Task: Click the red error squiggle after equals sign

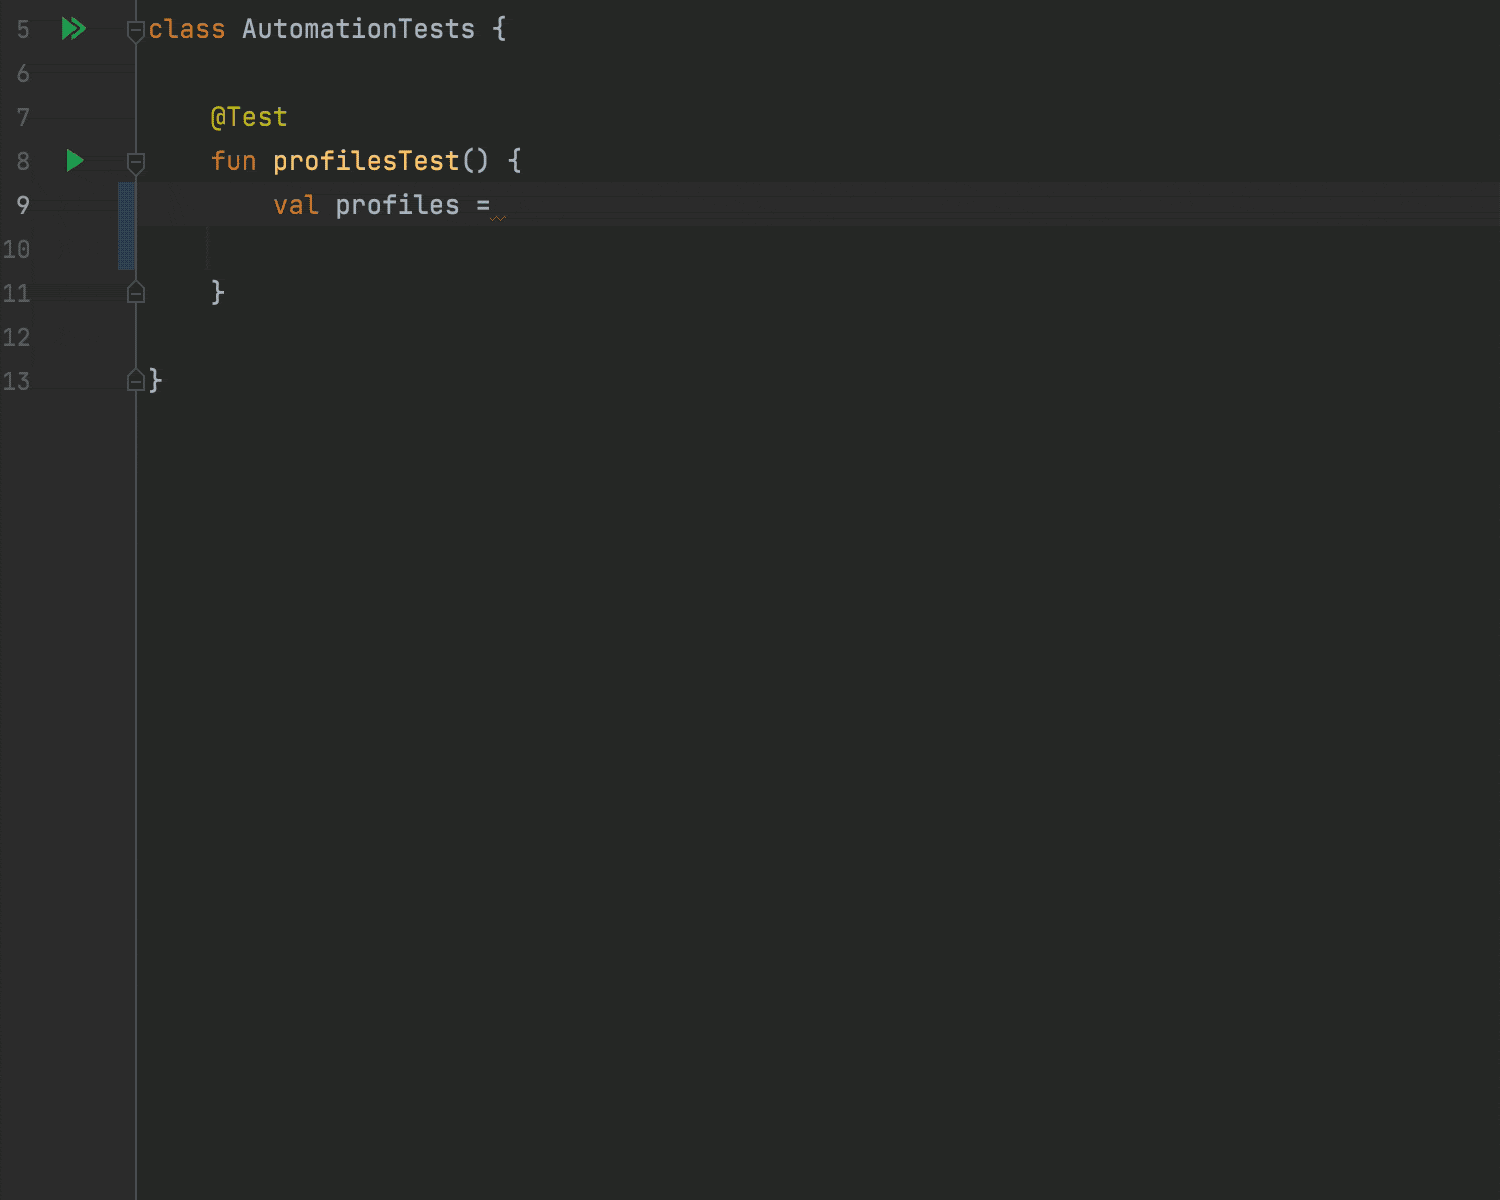Action: [498, 217]
